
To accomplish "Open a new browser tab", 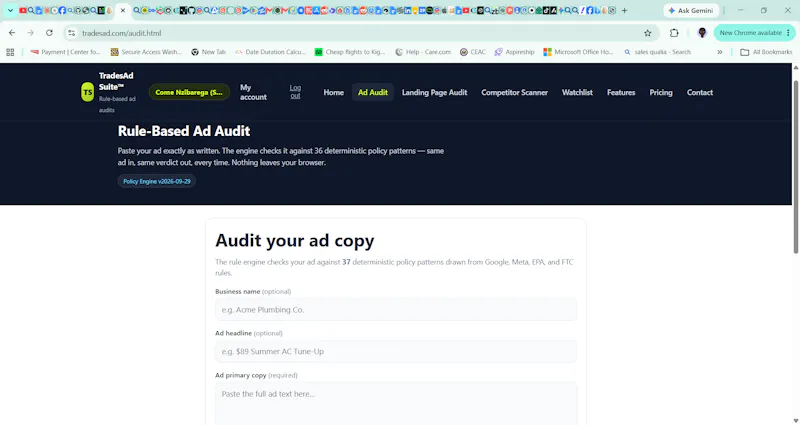I will 624,10.
